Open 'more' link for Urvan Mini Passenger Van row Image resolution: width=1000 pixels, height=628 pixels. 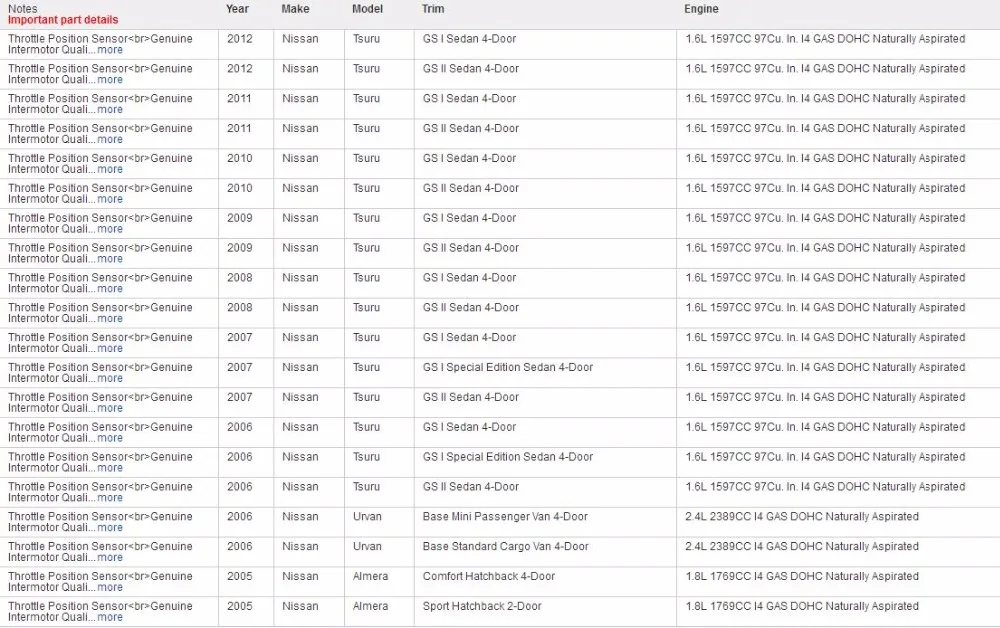click(x=110, y=528)
